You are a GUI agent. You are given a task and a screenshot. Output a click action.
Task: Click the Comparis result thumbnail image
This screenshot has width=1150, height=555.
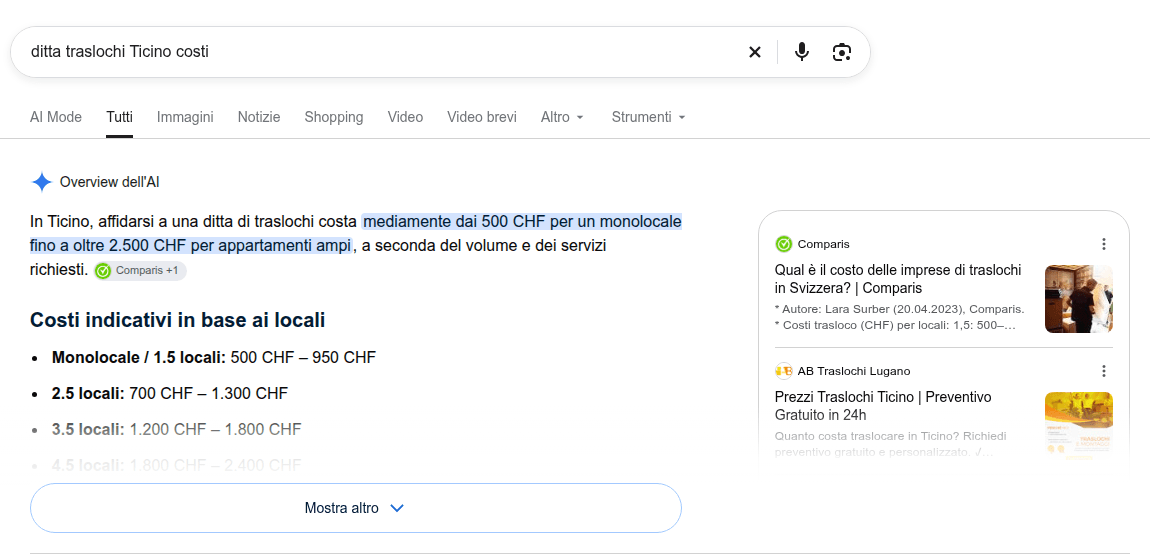[x=1079, y=299]
